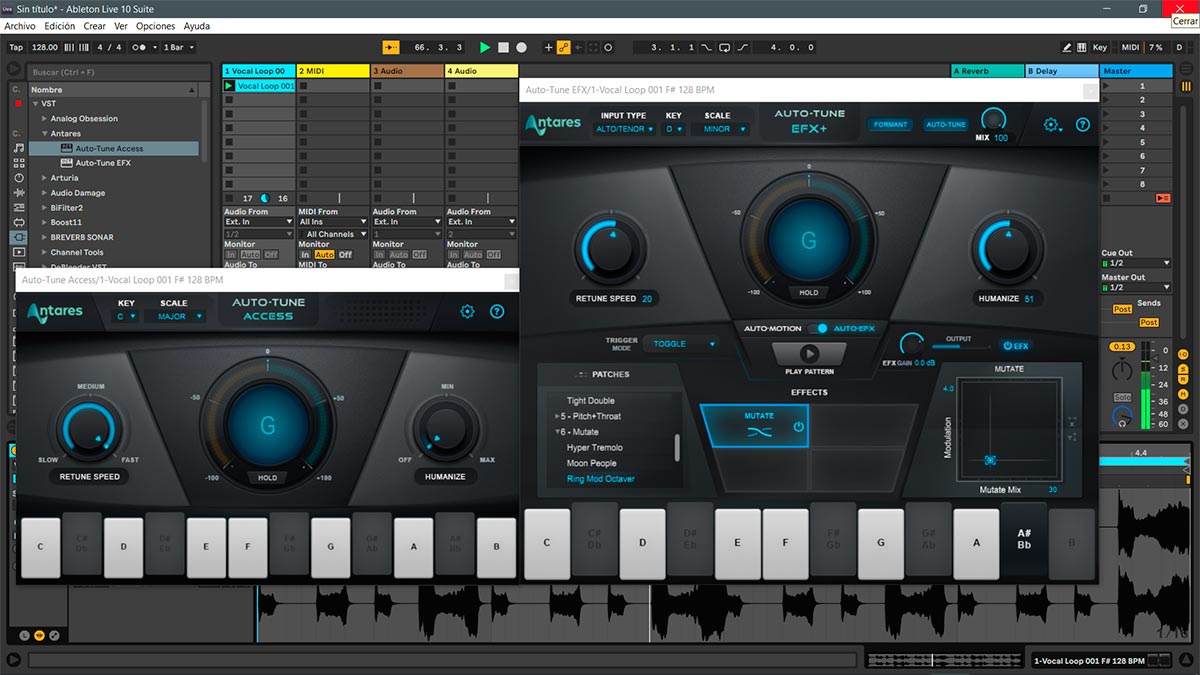Toggle Mutate effect power icon
The width and height of the screenshot is (1200, 675).
pyautogui.click(x=798, y=427)
